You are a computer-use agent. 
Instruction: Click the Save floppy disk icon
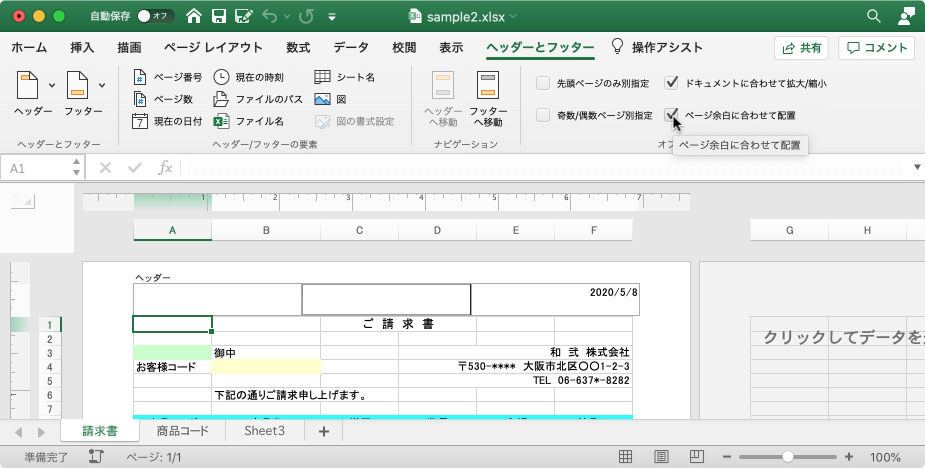coord(219,16)
